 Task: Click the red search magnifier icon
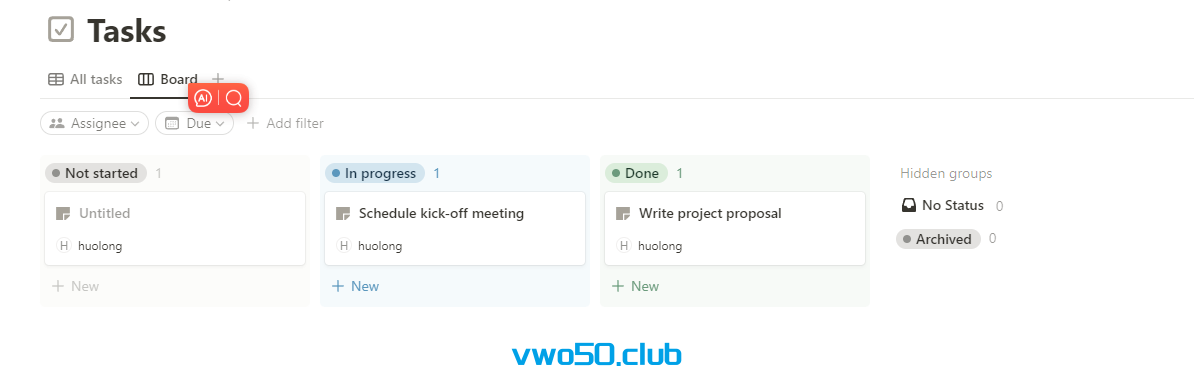click(x=234, y=98)
